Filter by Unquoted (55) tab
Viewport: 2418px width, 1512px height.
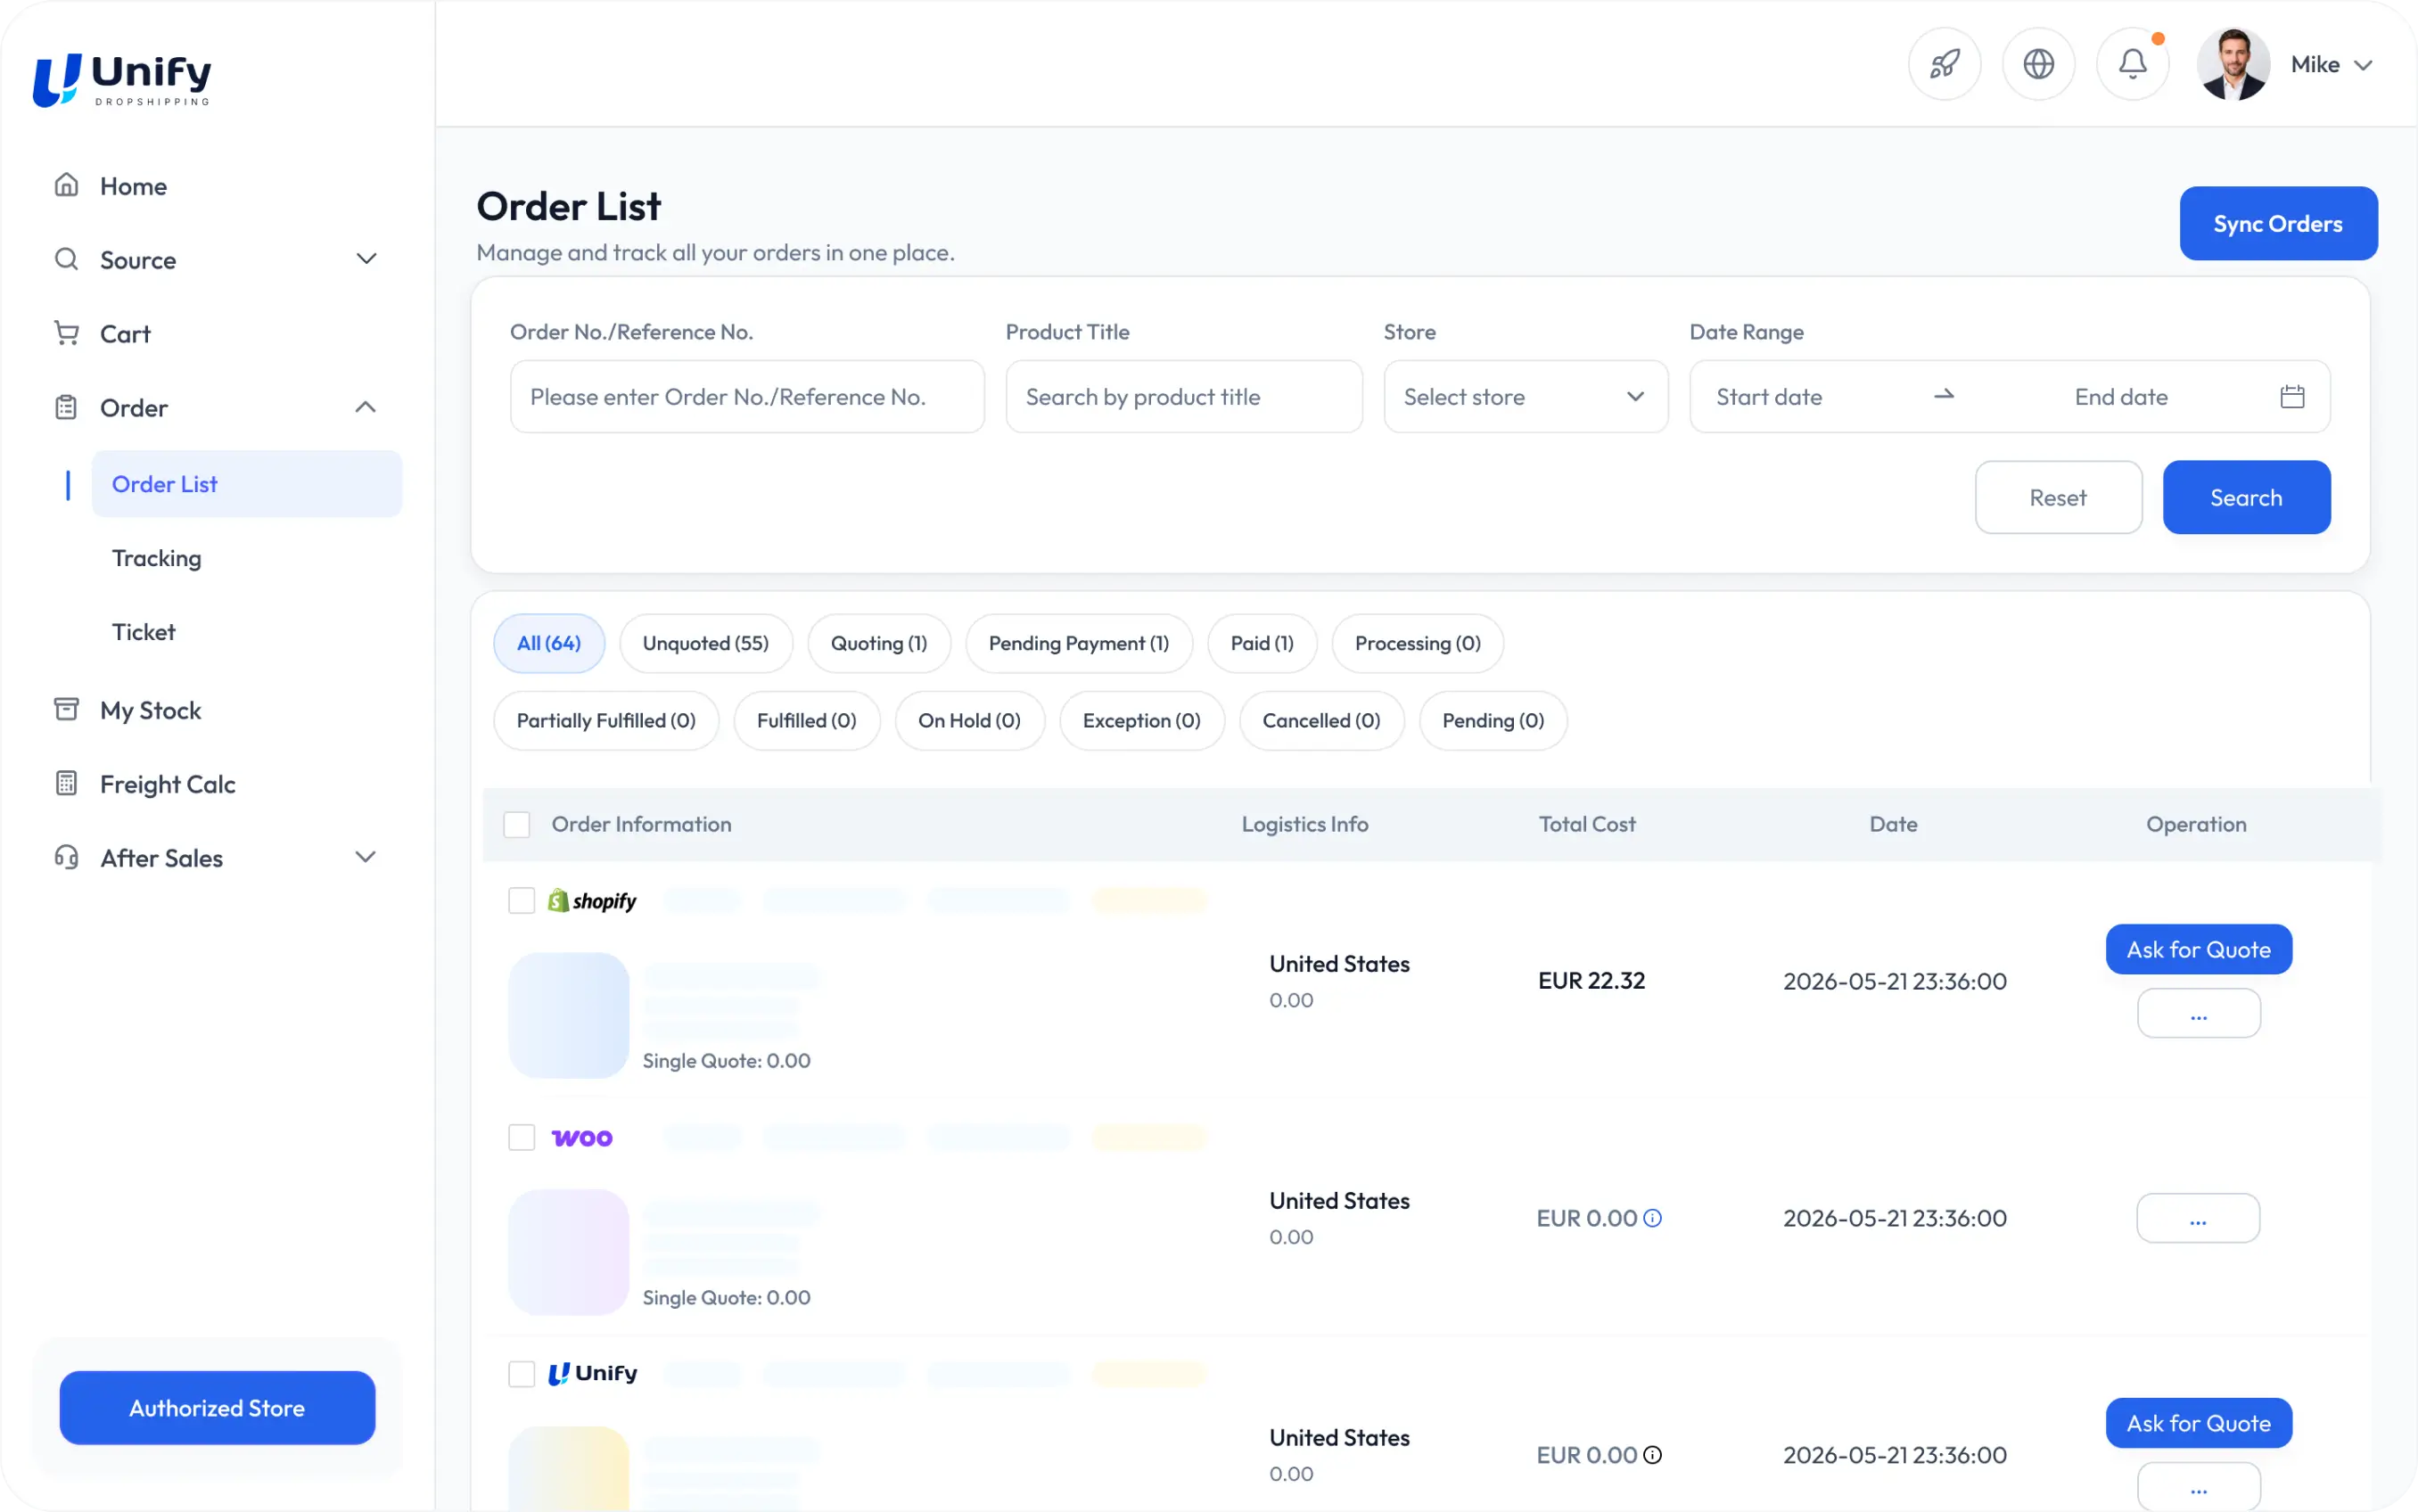(x=706, y=643)
